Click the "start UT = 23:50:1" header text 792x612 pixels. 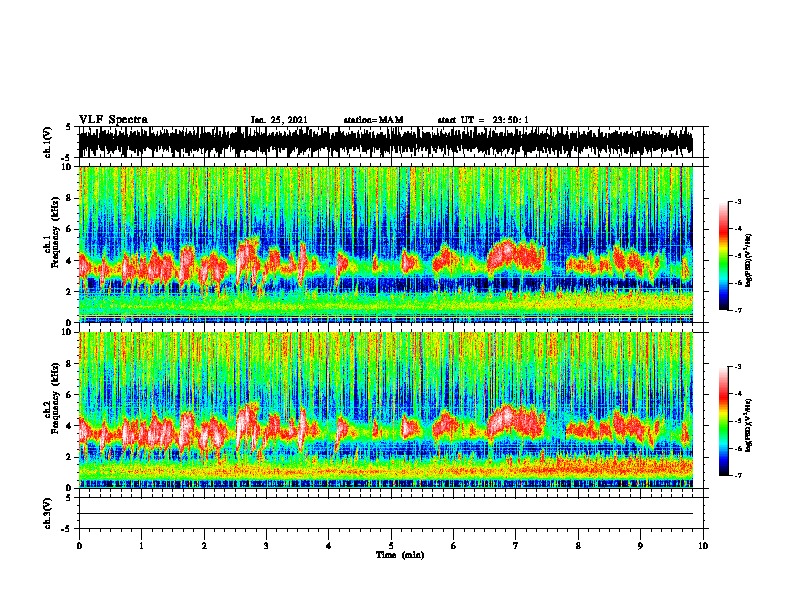[x=483, y=120]
